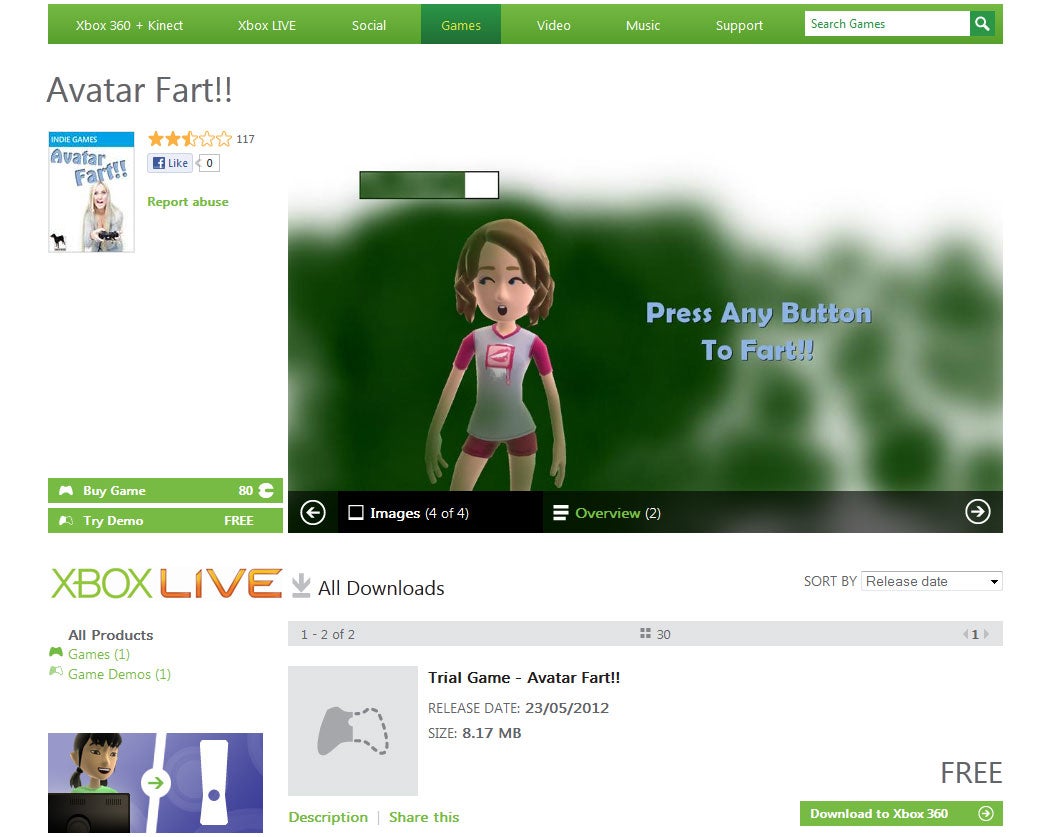
Task: Click the Avatar Fart box art image
Action: (91, 192)
